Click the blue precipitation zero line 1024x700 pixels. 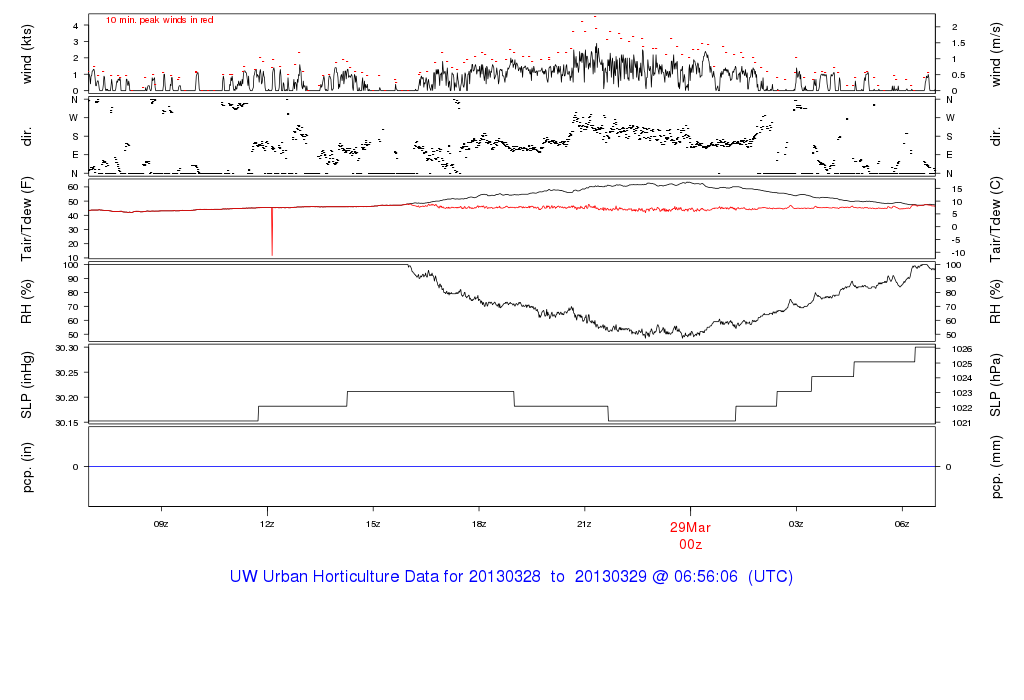tap(511, 466)
